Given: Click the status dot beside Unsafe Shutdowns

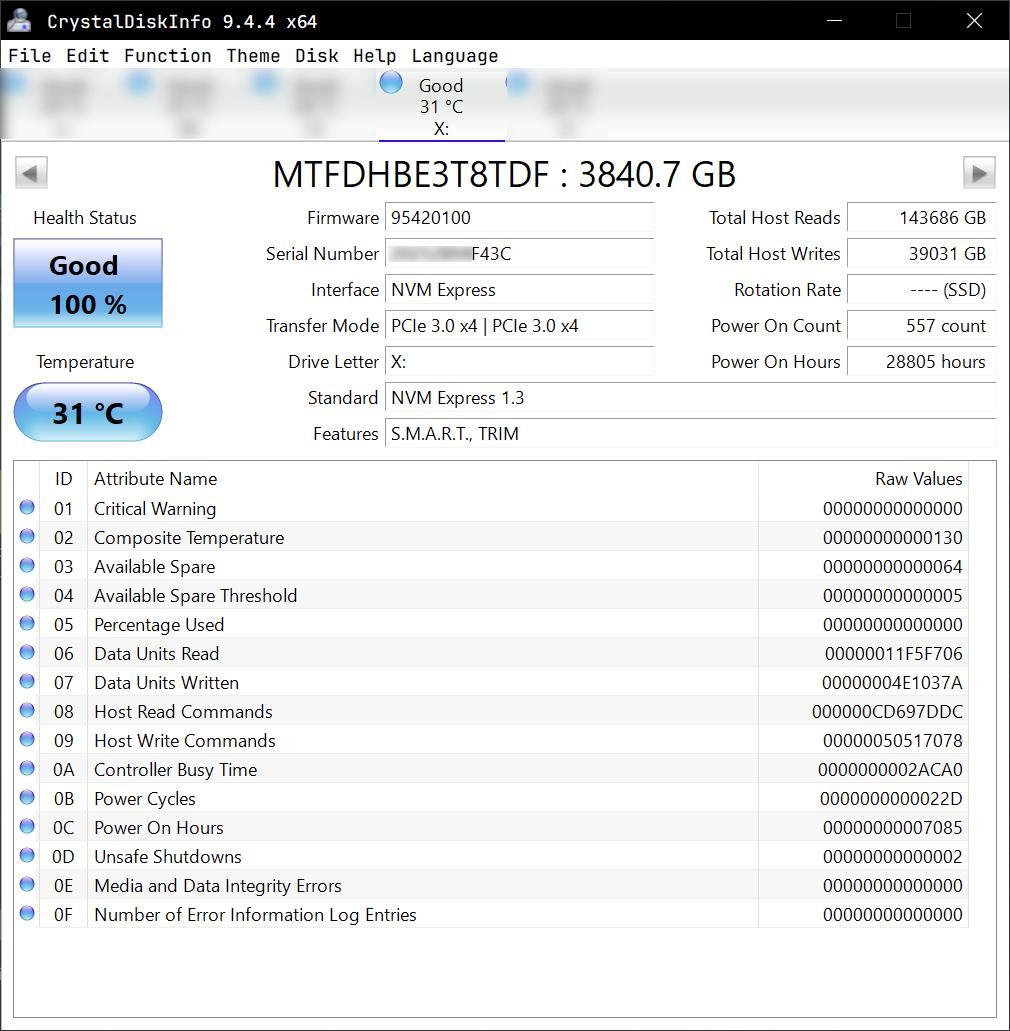Looking at the screenshot, I should tap(27, 856).
